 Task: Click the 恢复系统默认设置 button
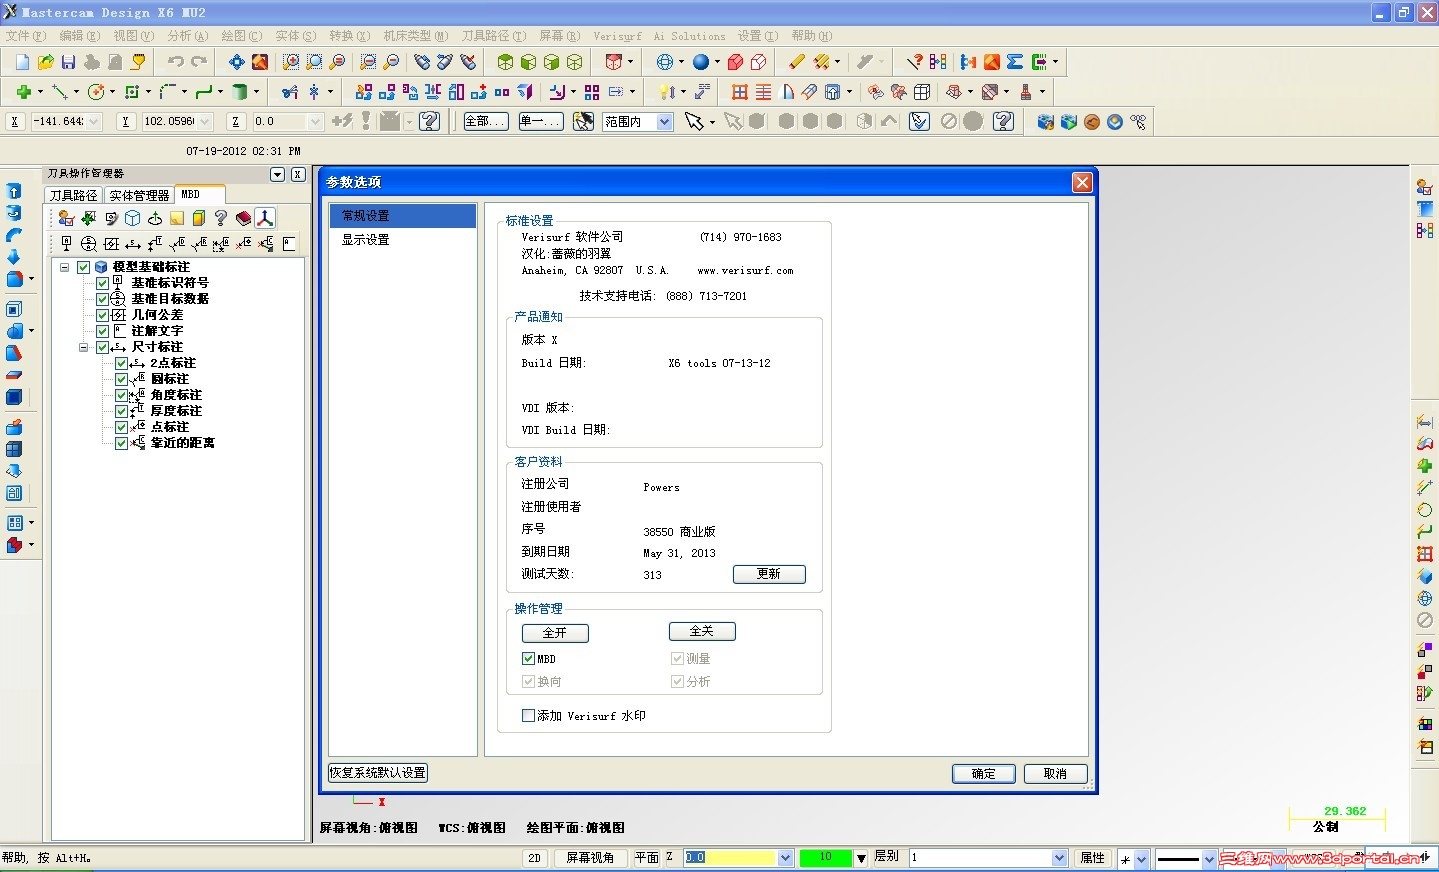pos(378,773)
